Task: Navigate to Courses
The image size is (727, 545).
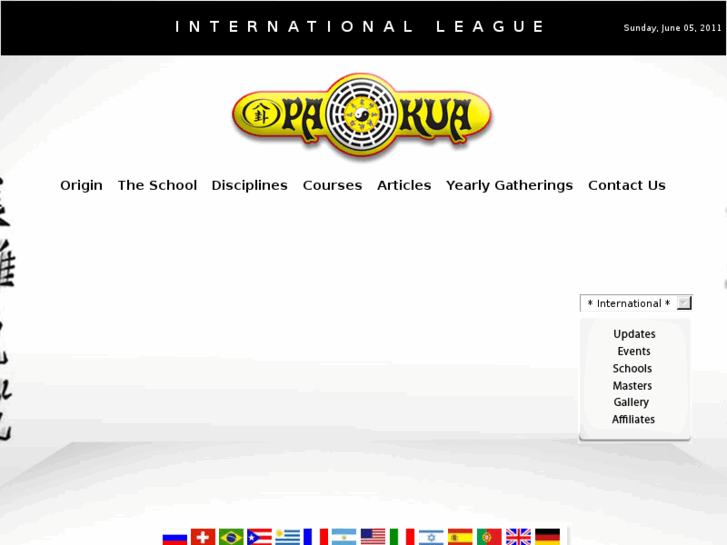Action: (332, 185)
